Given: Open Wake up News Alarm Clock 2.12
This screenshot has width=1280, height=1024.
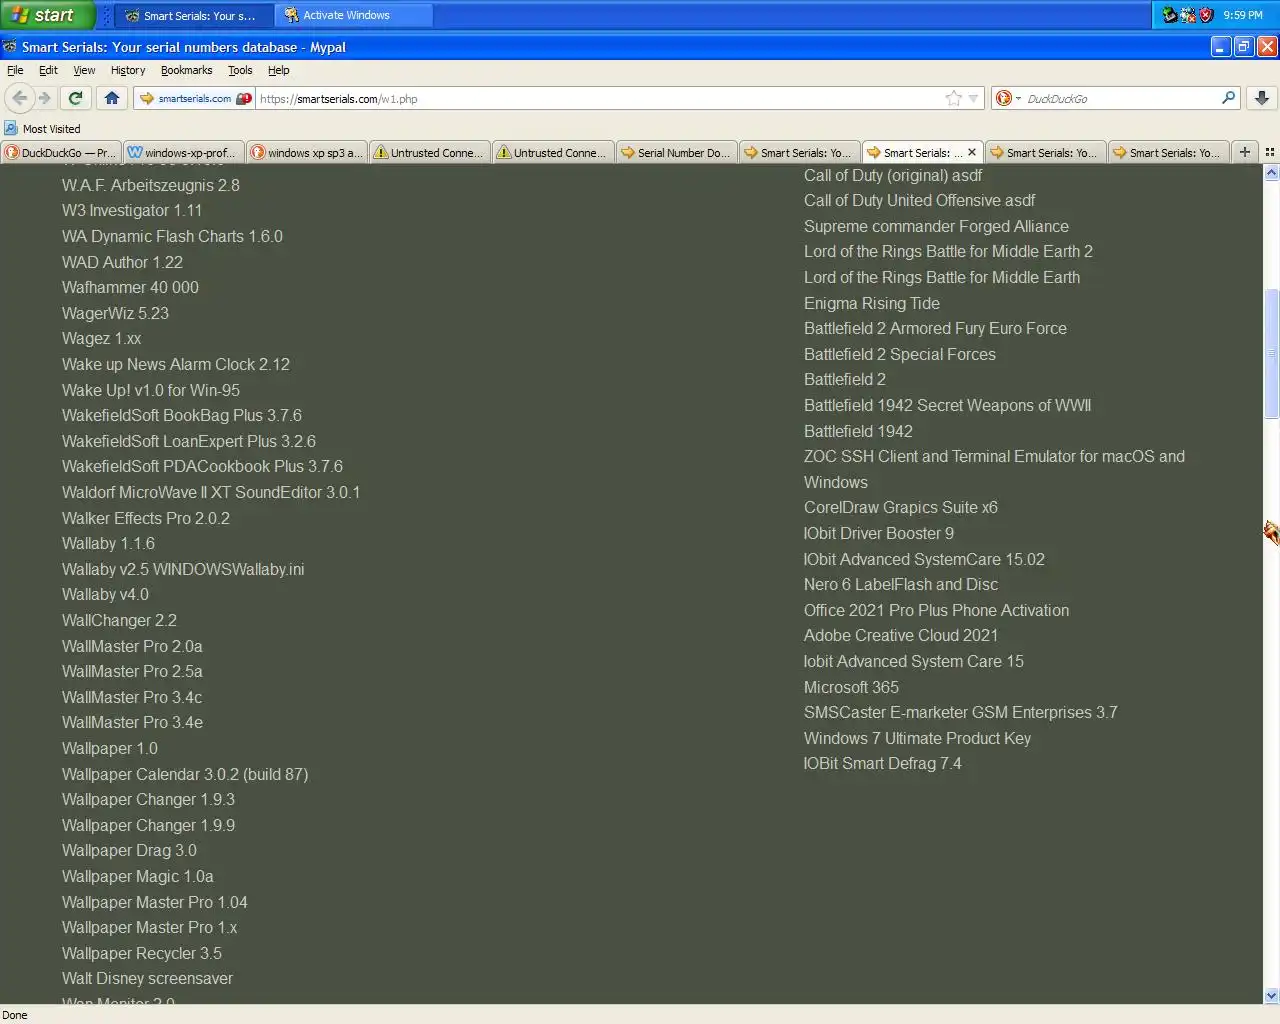Looking at the screenshot, I should [x=176, y=364].
